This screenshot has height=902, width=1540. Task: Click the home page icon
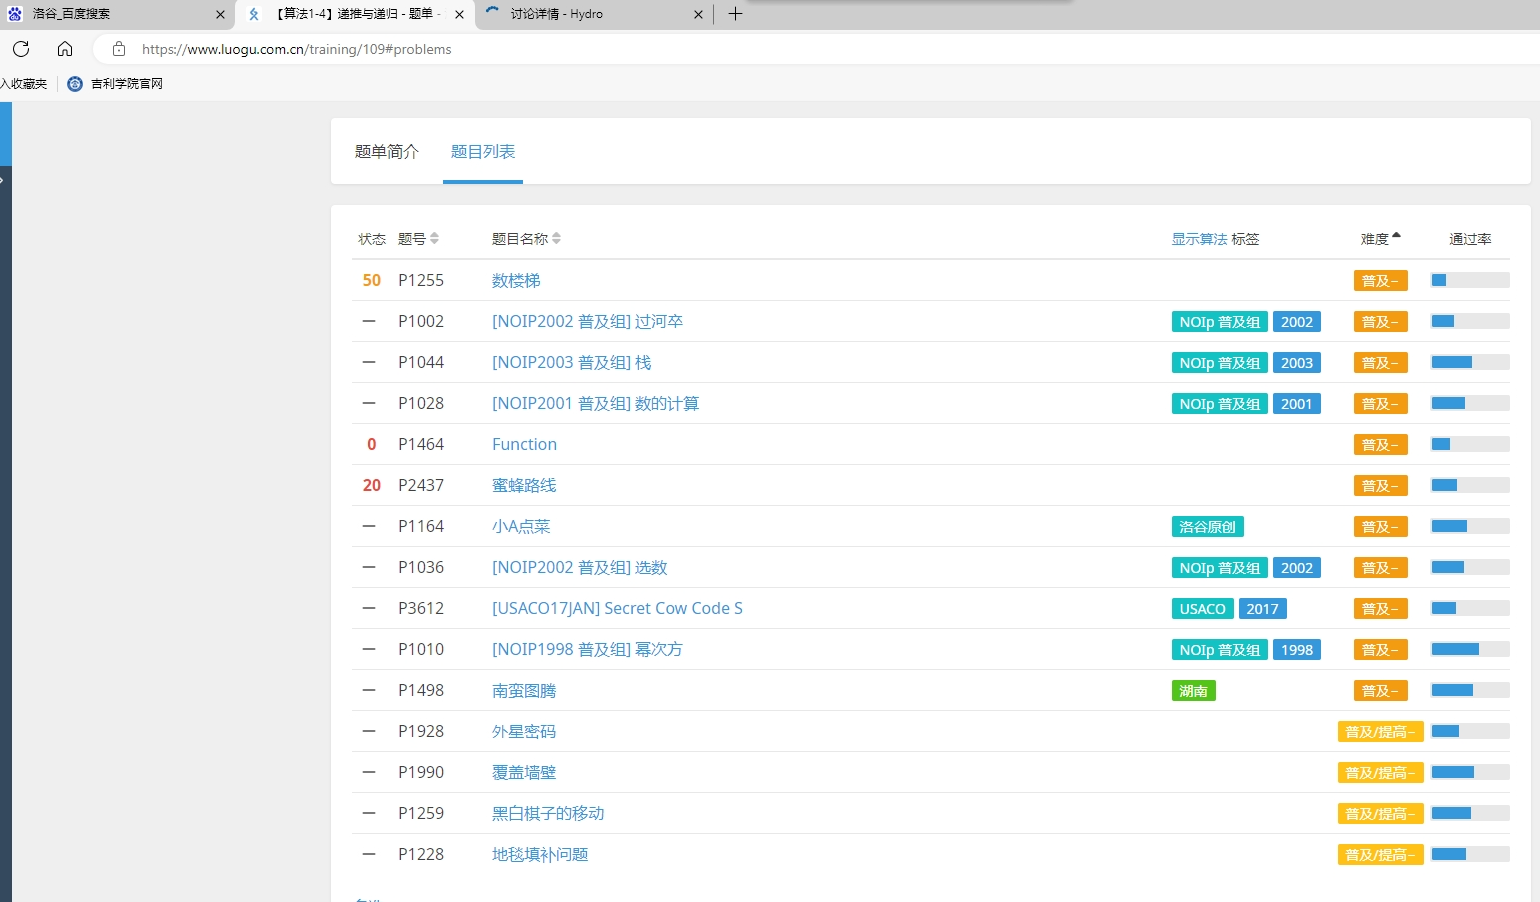65,49
